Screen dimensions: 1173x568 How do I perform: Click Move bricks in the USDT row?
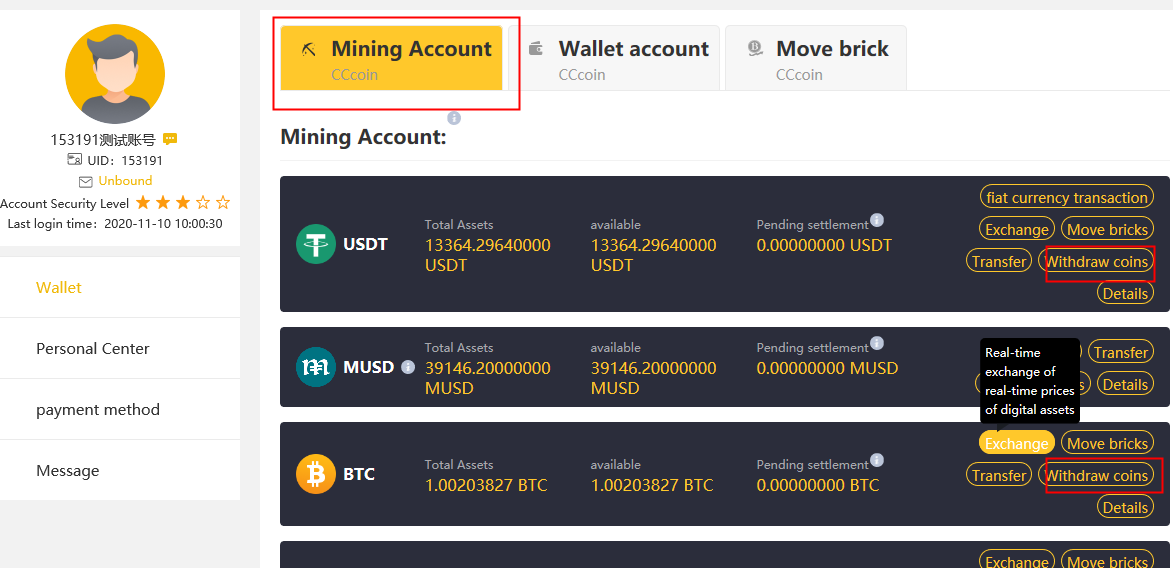click(1107, 230)
